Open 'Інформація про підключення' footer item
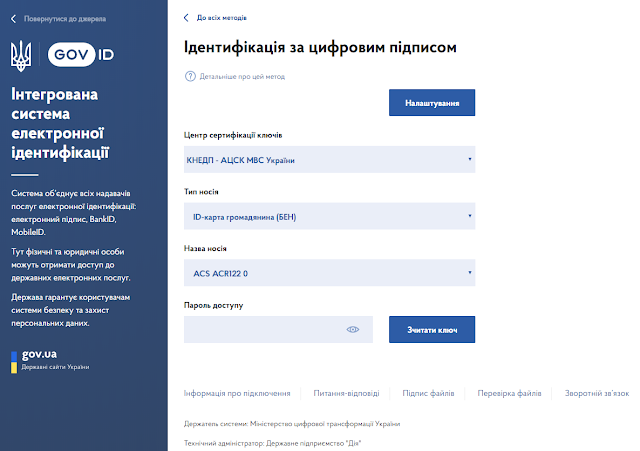This screenshot has width=640, height=451. [x=237, y=394]
